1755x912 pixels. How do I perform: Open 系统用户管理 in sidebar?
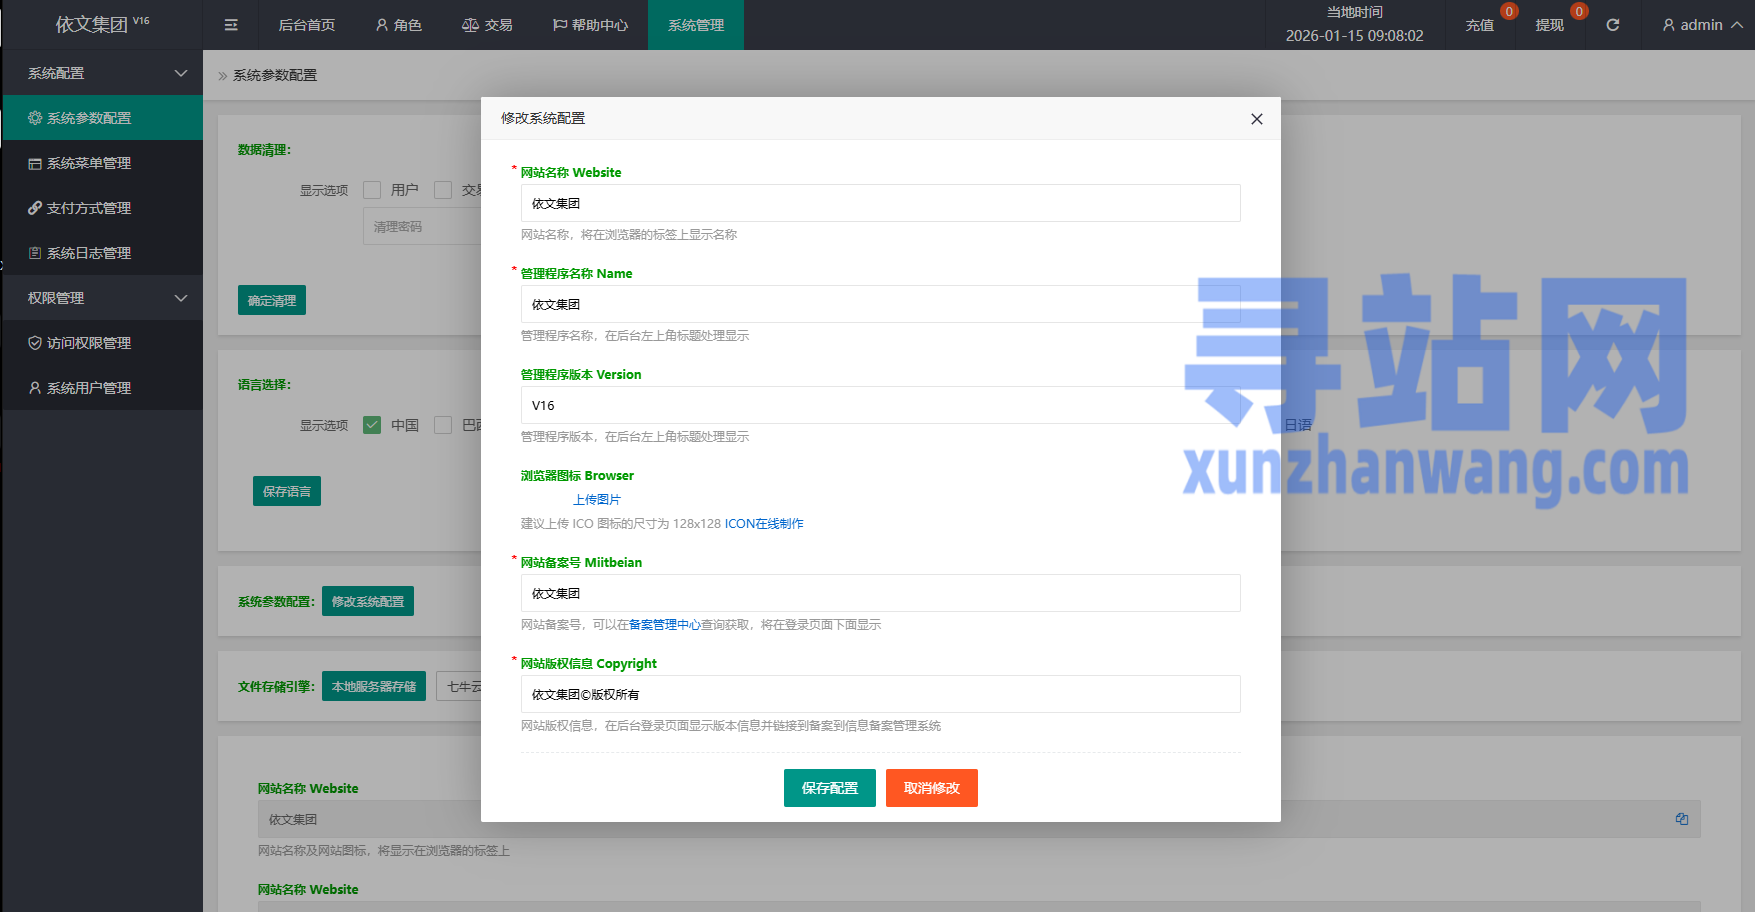pyautogui.click(x=89, y=388)
